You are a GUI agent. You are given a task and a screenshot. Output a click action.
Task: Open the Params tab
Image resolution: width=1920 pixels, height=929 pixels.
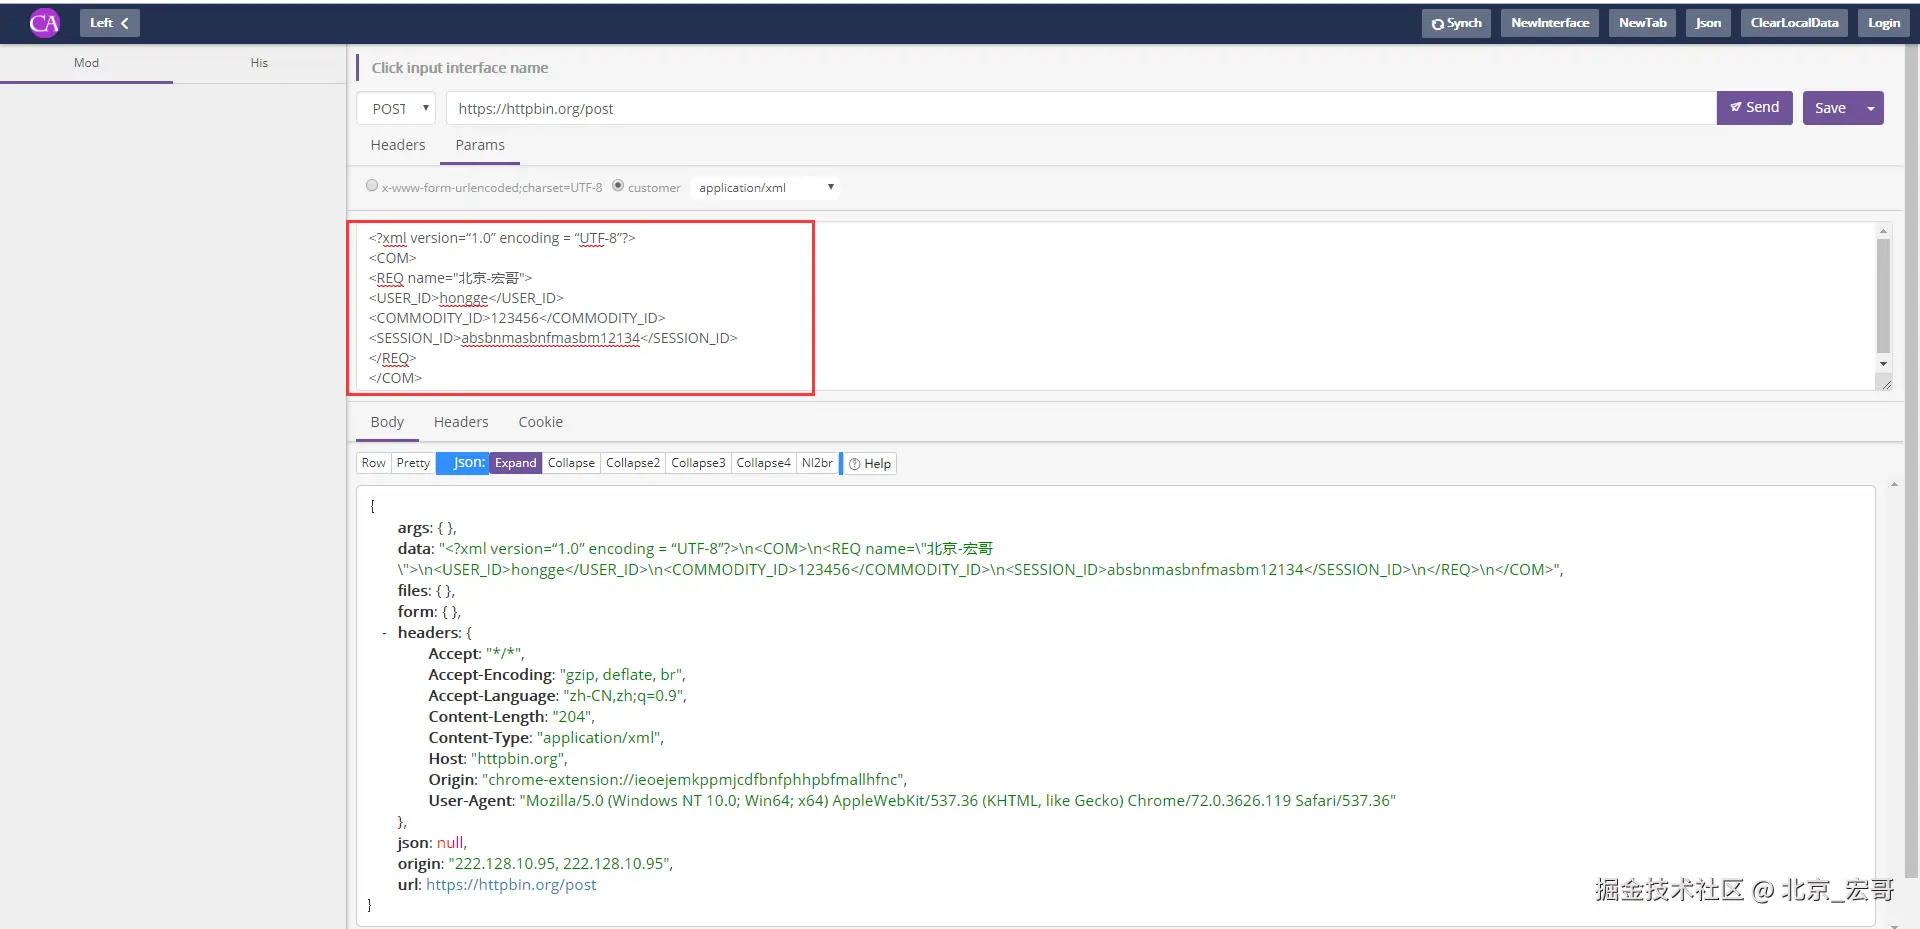[x=480, y=145]
